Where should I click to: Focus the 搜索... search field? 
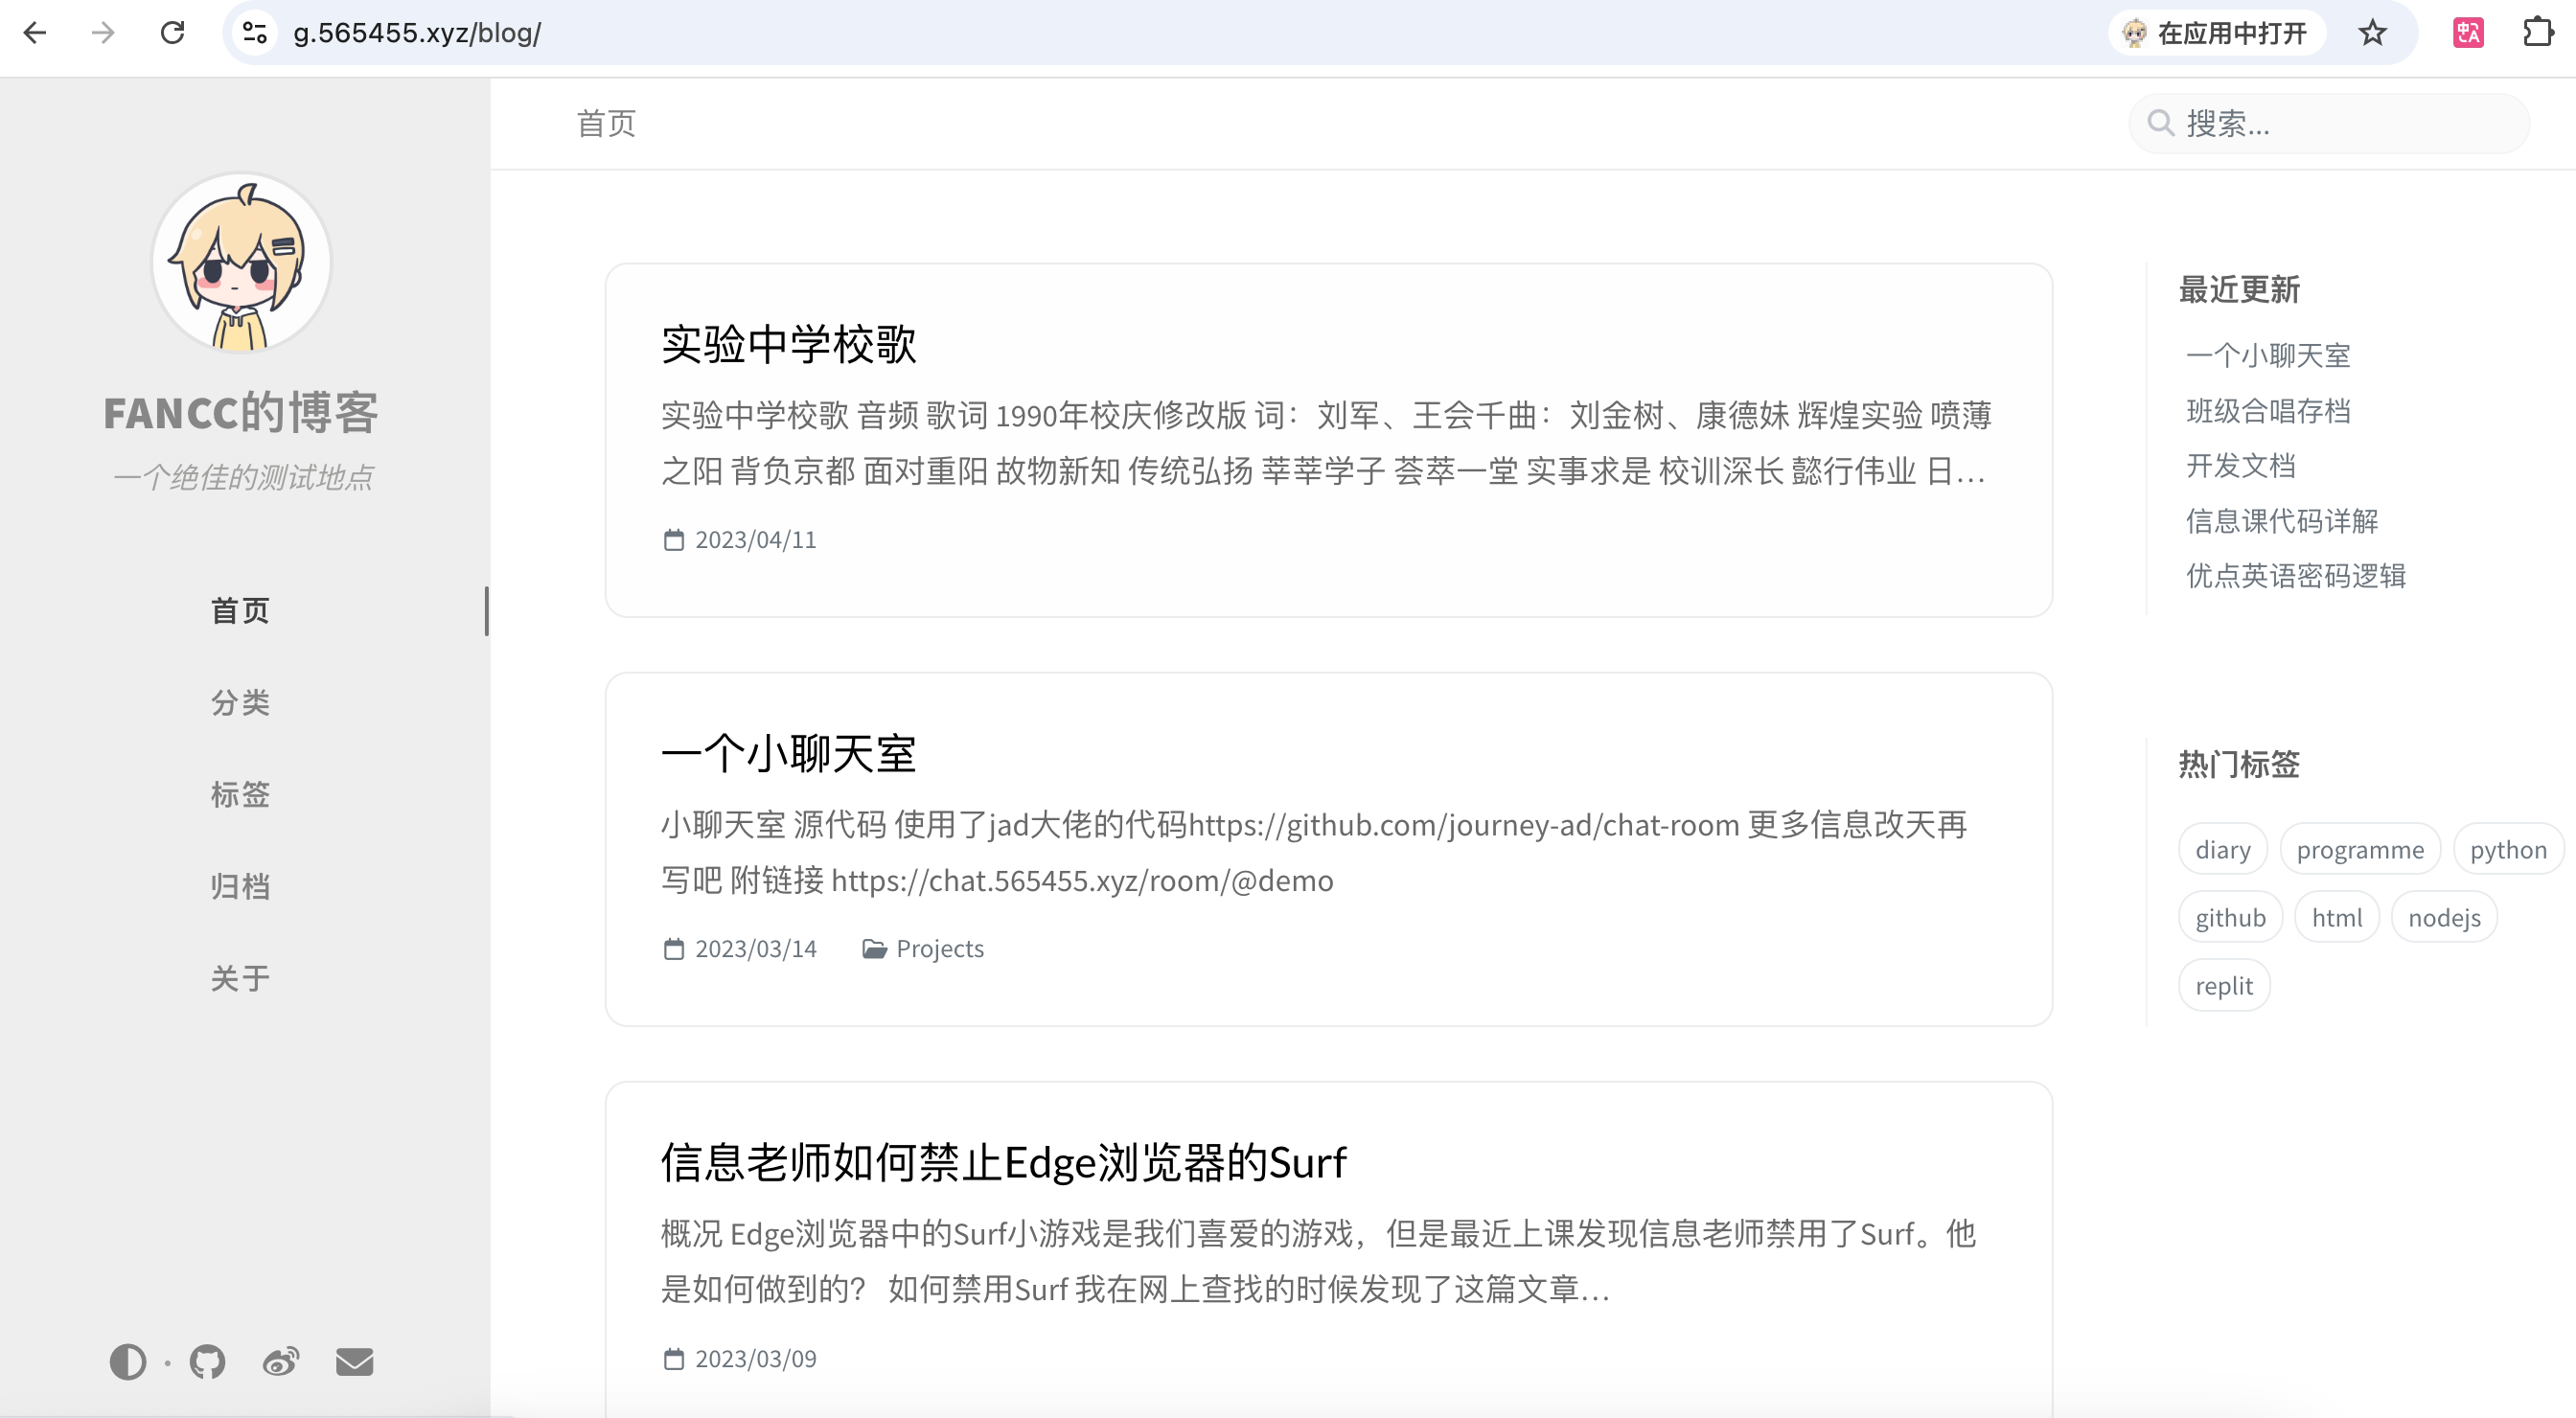(2329, 124)
